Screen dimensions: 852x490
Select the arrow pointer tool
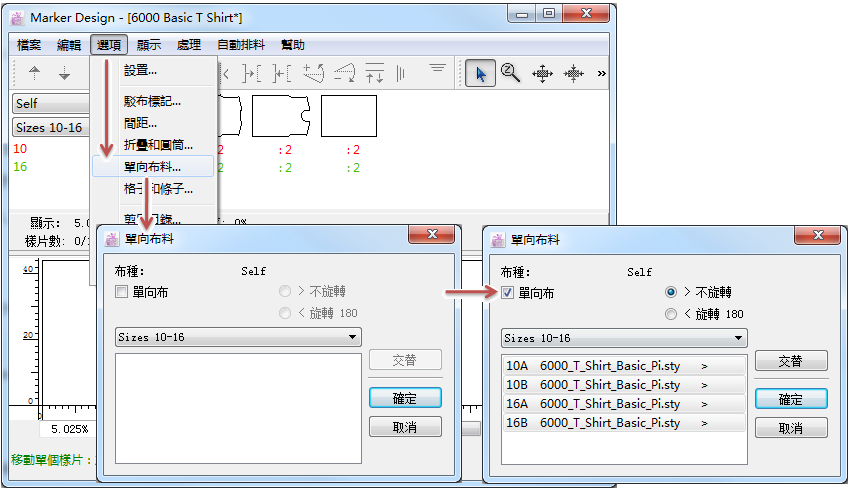[481, 73]
